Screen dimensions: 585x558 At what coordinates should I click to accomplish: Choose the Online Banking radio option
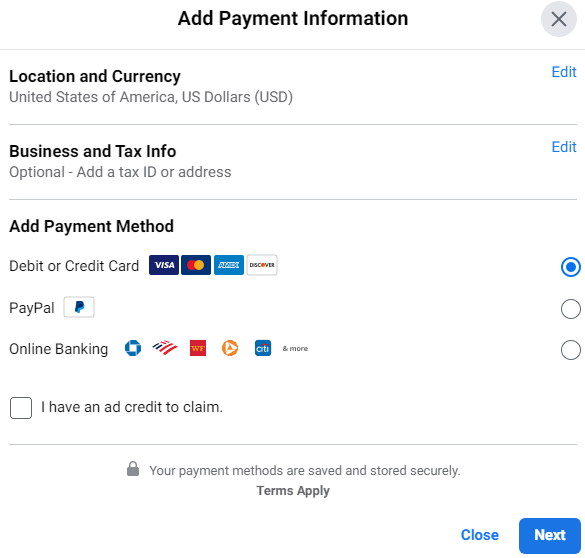[570, 350]
